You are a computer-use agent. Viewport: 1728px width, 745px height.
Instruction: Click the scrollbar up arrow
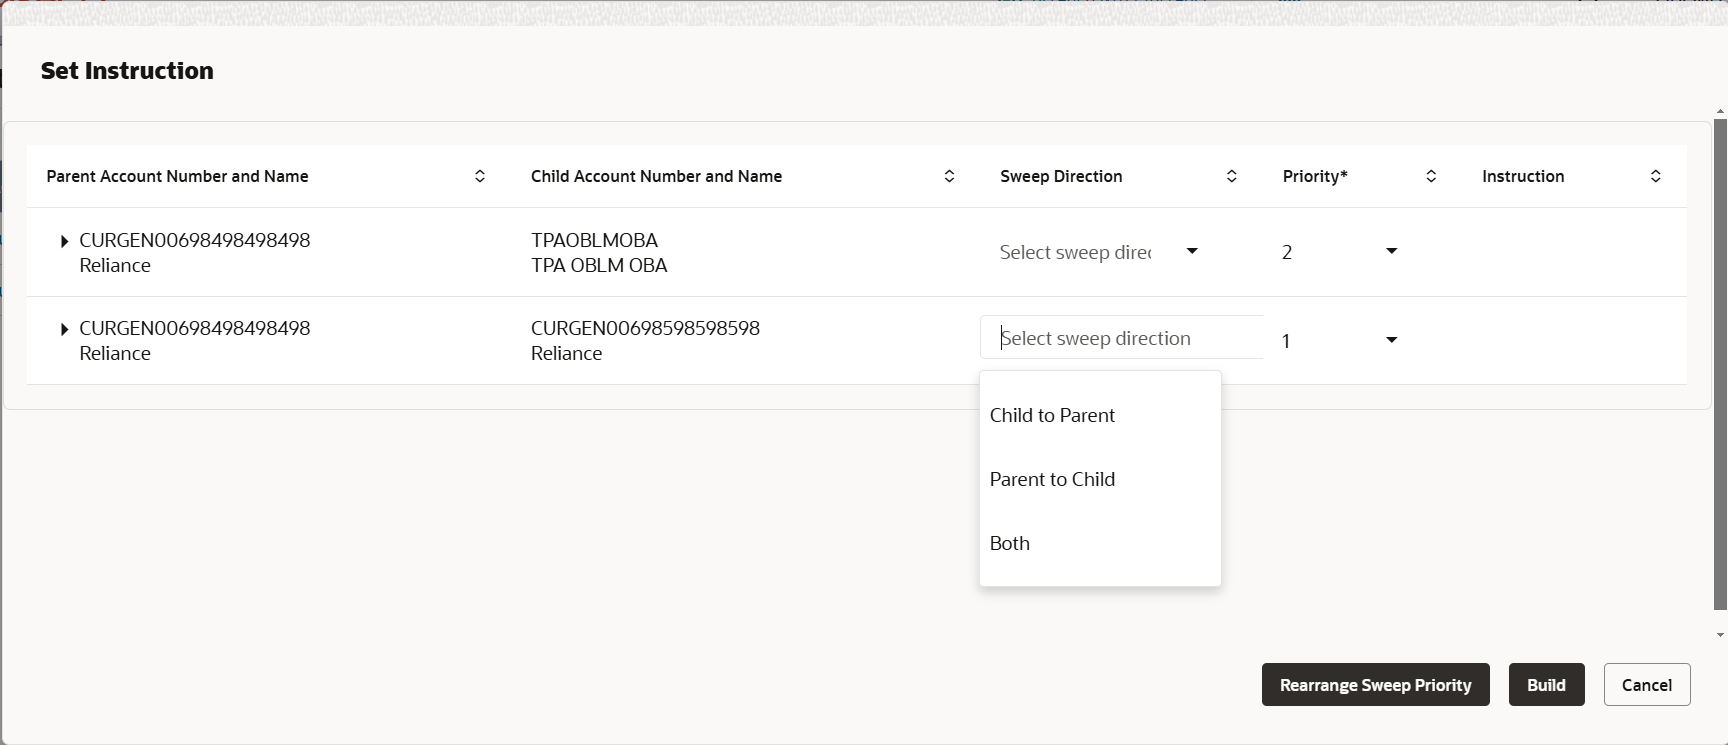click(x=1720, y=111)
